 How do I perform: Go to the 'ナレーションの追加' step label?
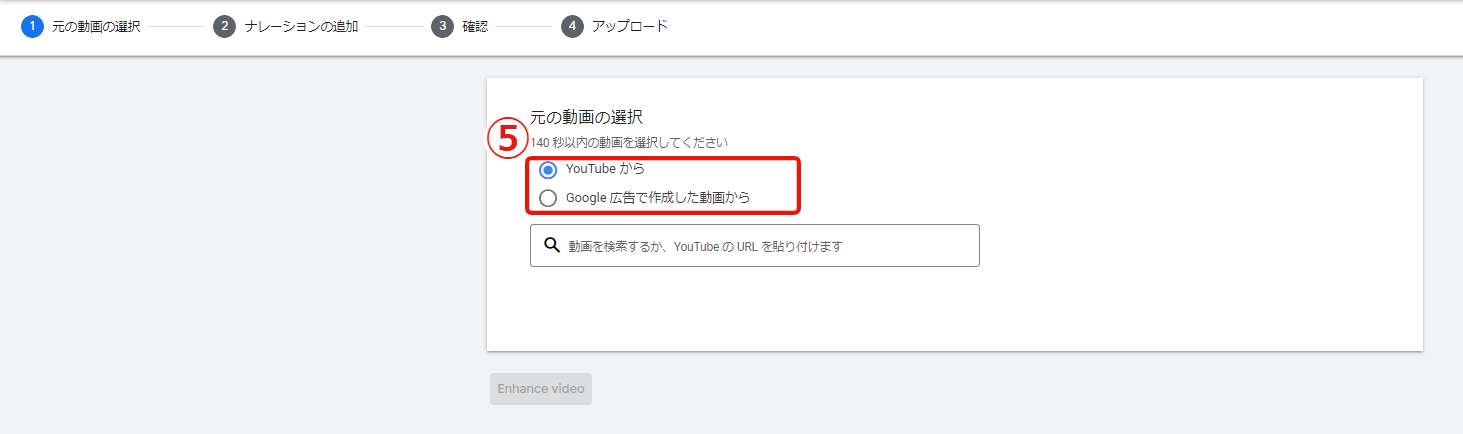coord(301,27)
